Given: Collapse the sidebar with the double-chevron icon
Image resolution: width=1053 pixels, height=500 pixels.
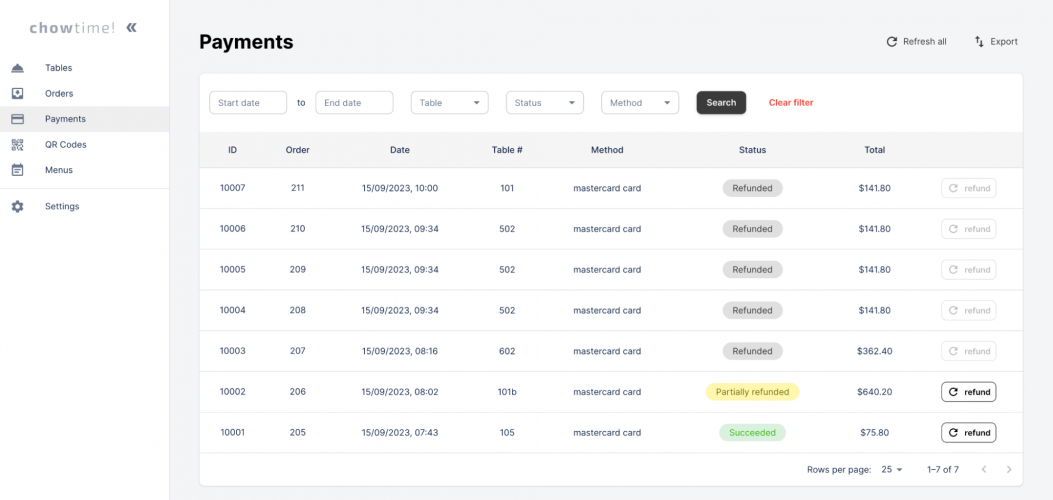Looking at the screenshot, I should [132, 28].
